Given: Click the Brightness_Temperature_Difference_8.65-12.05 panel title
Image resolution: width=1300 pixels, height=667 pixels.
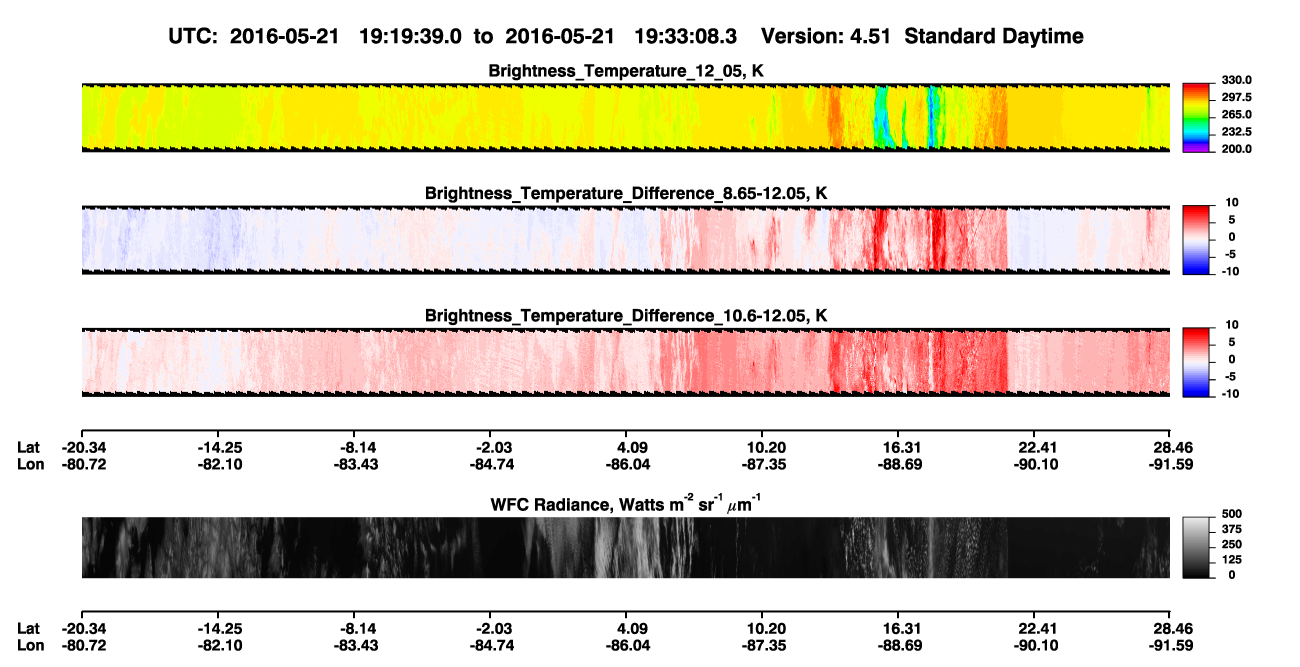Looking at the screenshot, I should (626, 193).
